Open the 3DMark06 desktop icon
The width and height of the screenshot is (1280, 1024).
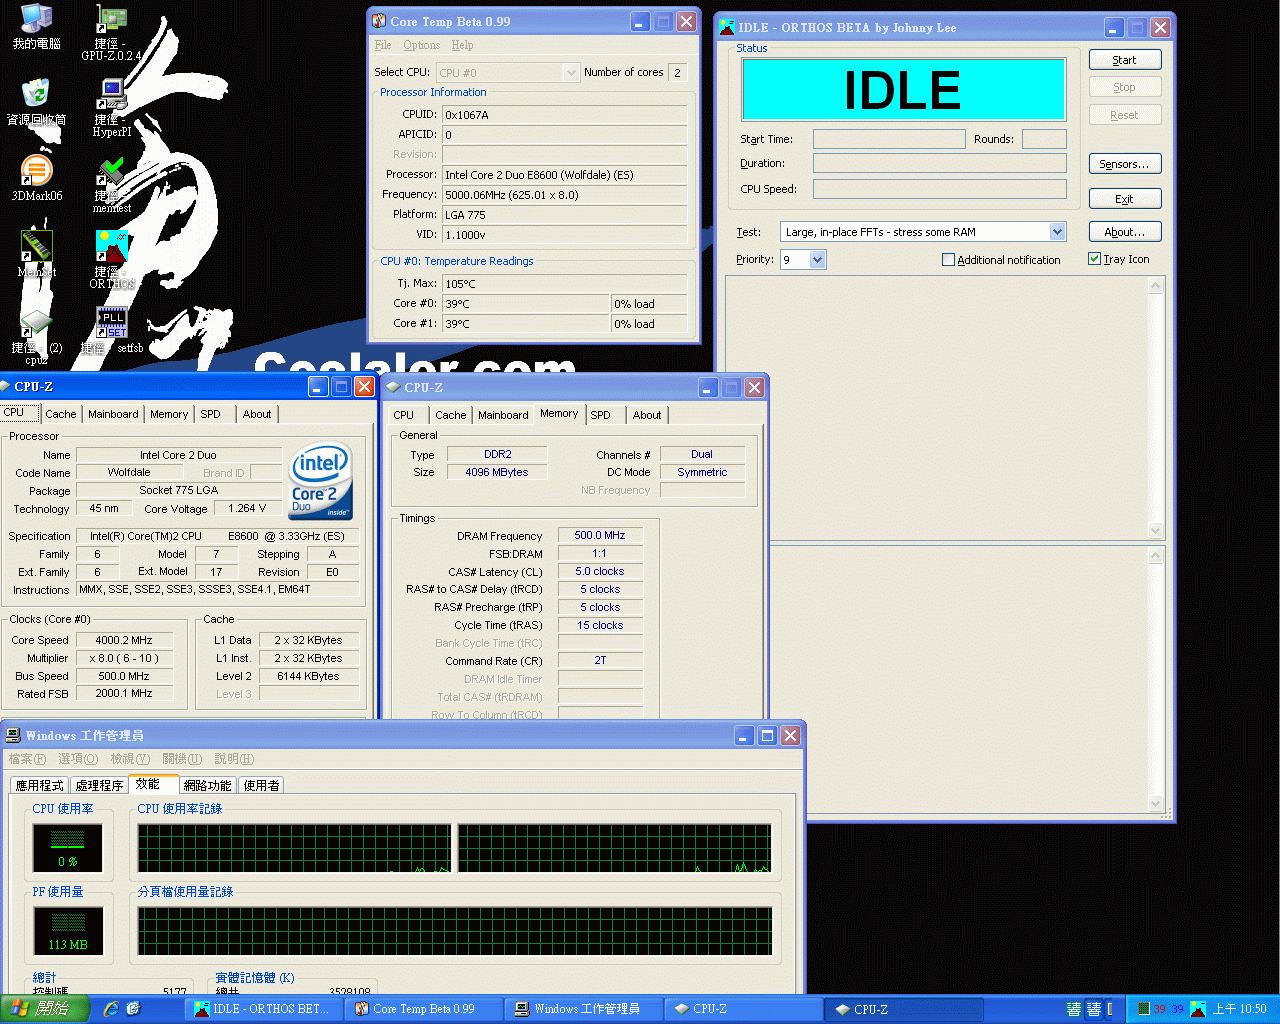(x=36, y=172)
